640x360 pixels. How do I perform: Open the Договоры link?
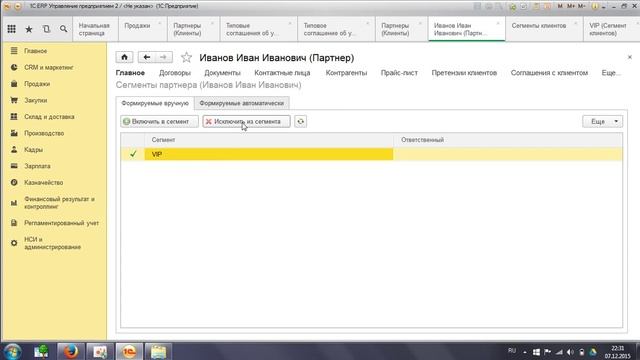[x=175, y=73]
